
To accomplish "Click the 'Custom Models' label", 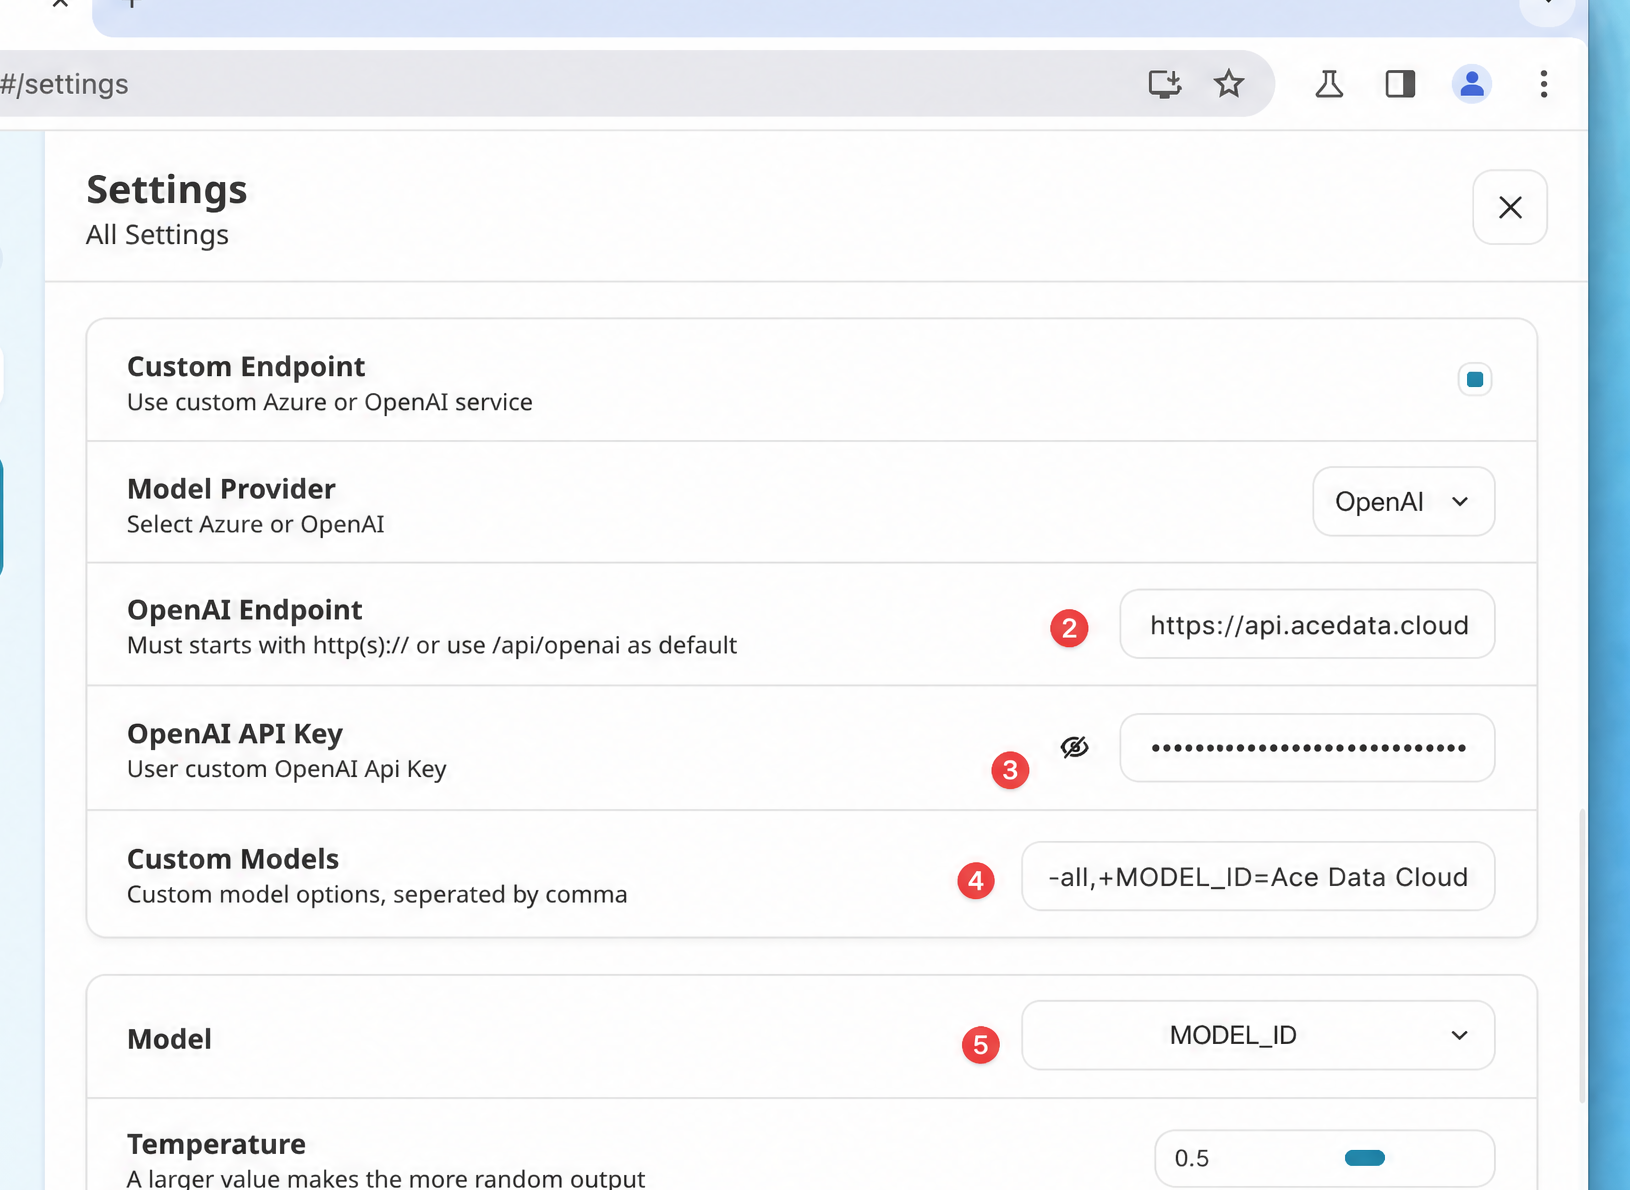I will (x=233, y=859).
